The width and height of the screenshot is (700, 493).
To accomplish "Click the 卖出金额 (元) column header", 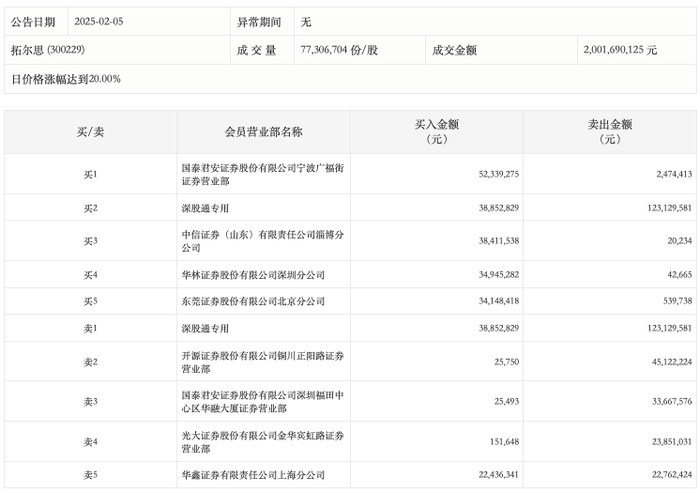I will click(x=609, y=132).
